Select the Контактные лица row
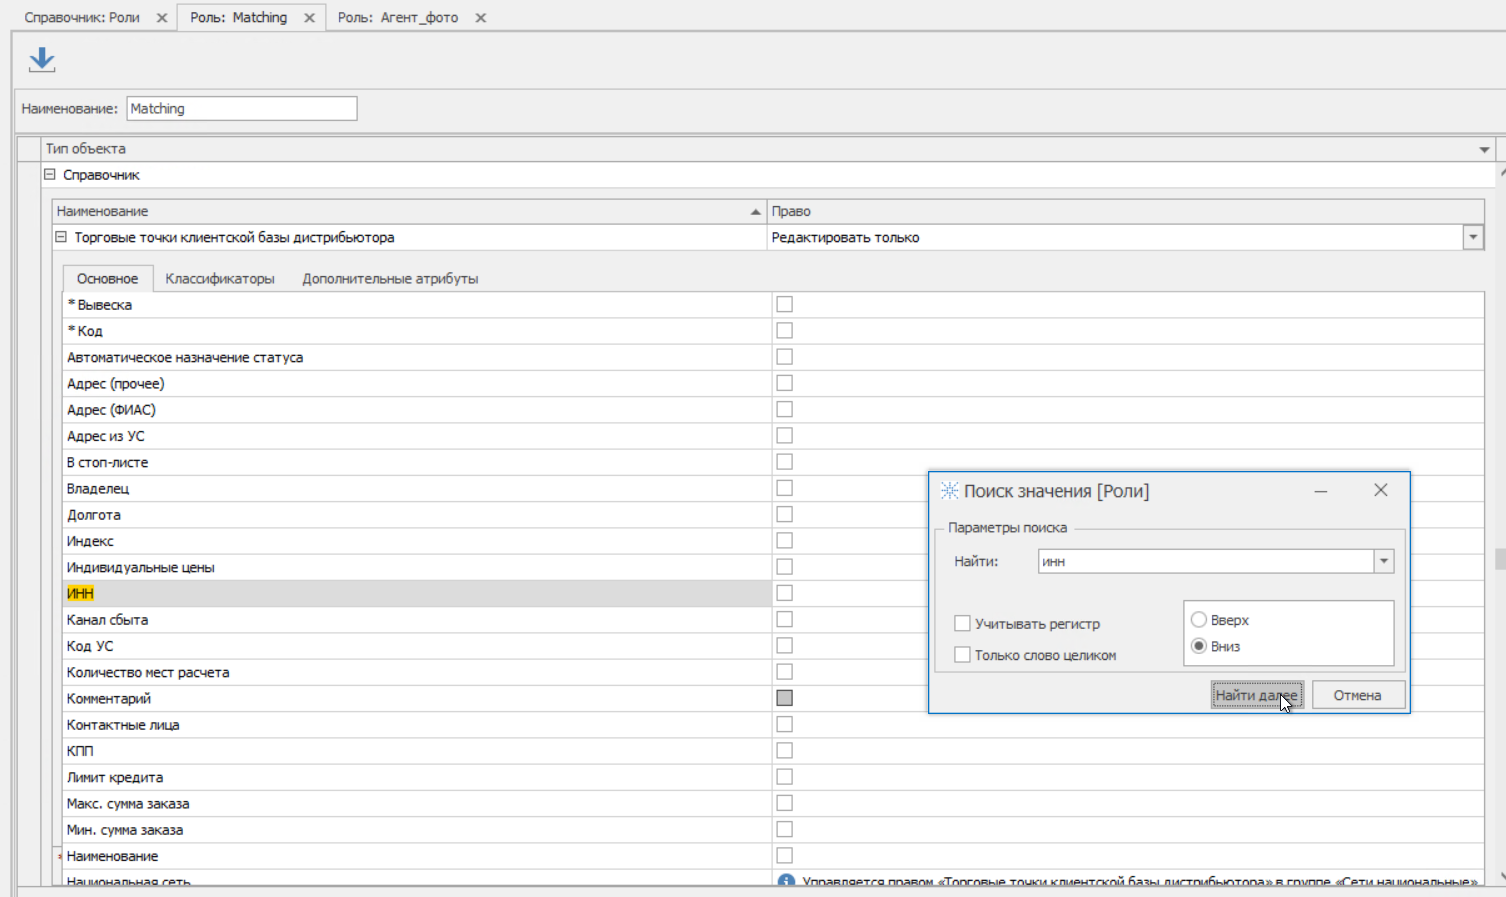This screenshot has height=897, width=1506. pyautogui.click(x=416, y=724)
